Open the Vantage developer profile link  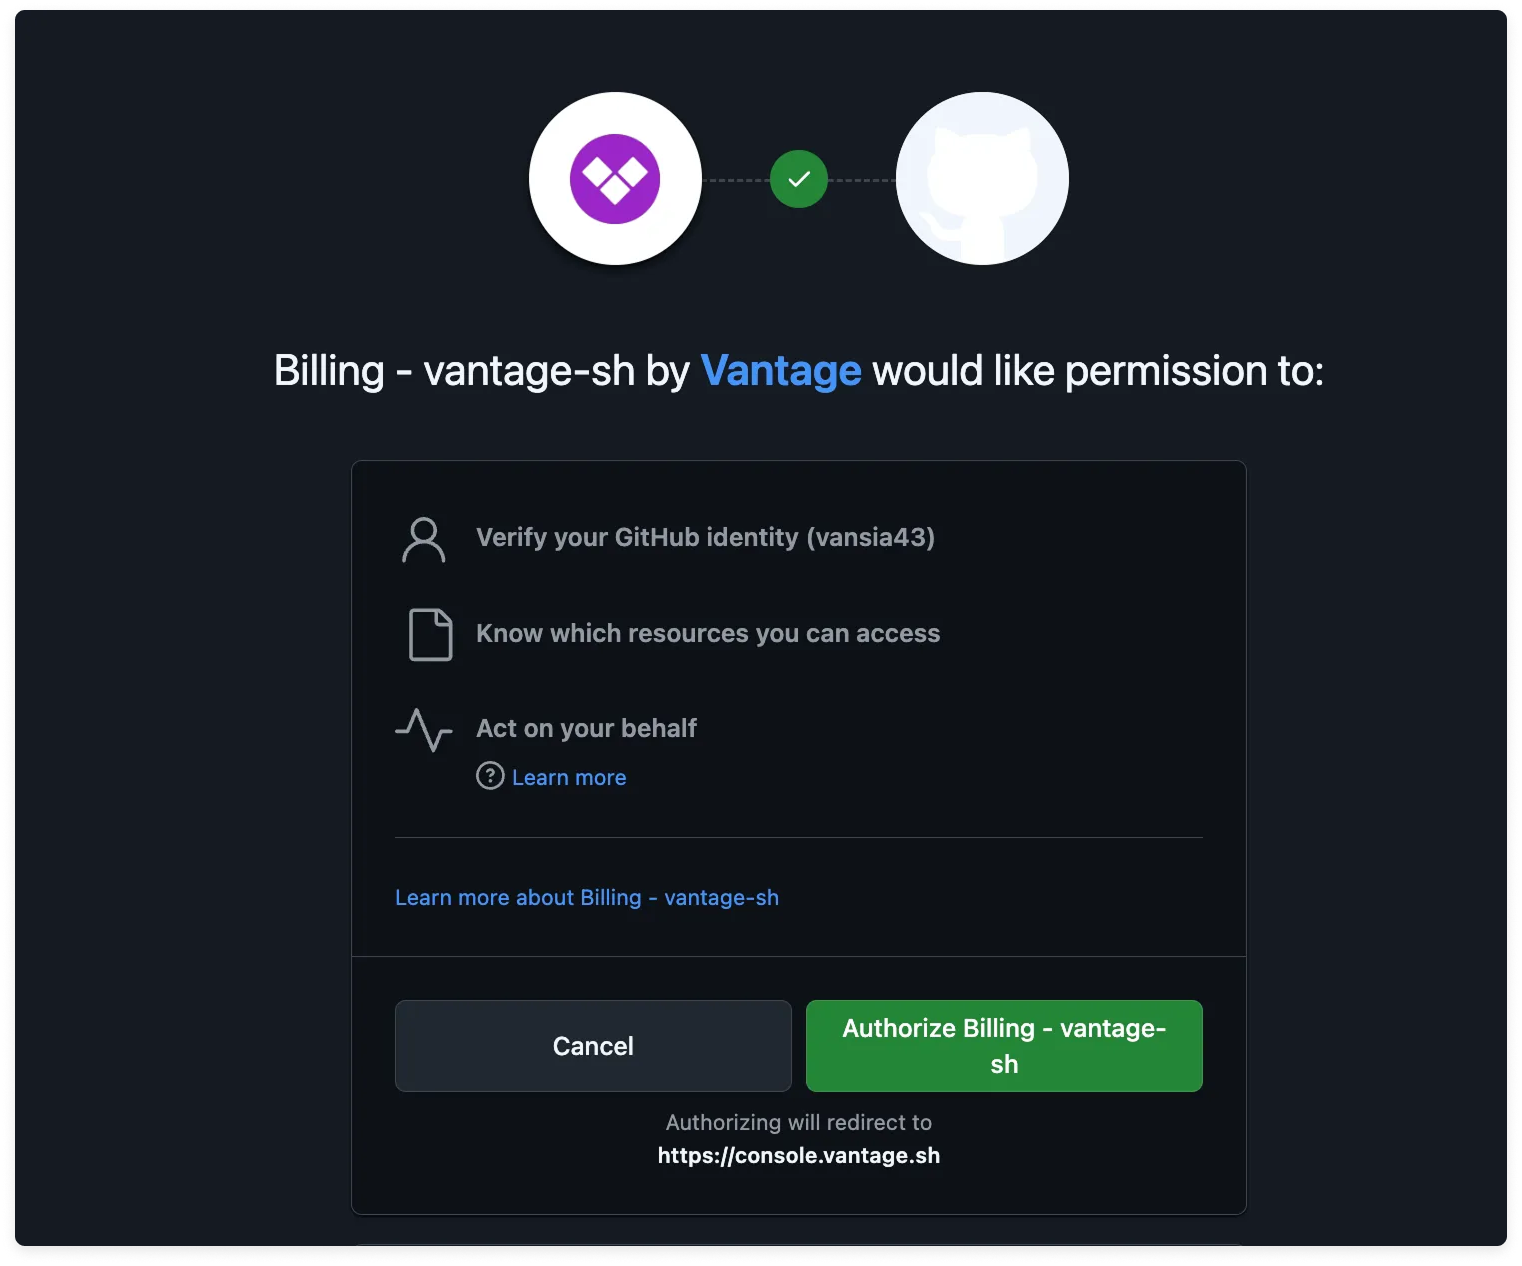click(781, 371)
